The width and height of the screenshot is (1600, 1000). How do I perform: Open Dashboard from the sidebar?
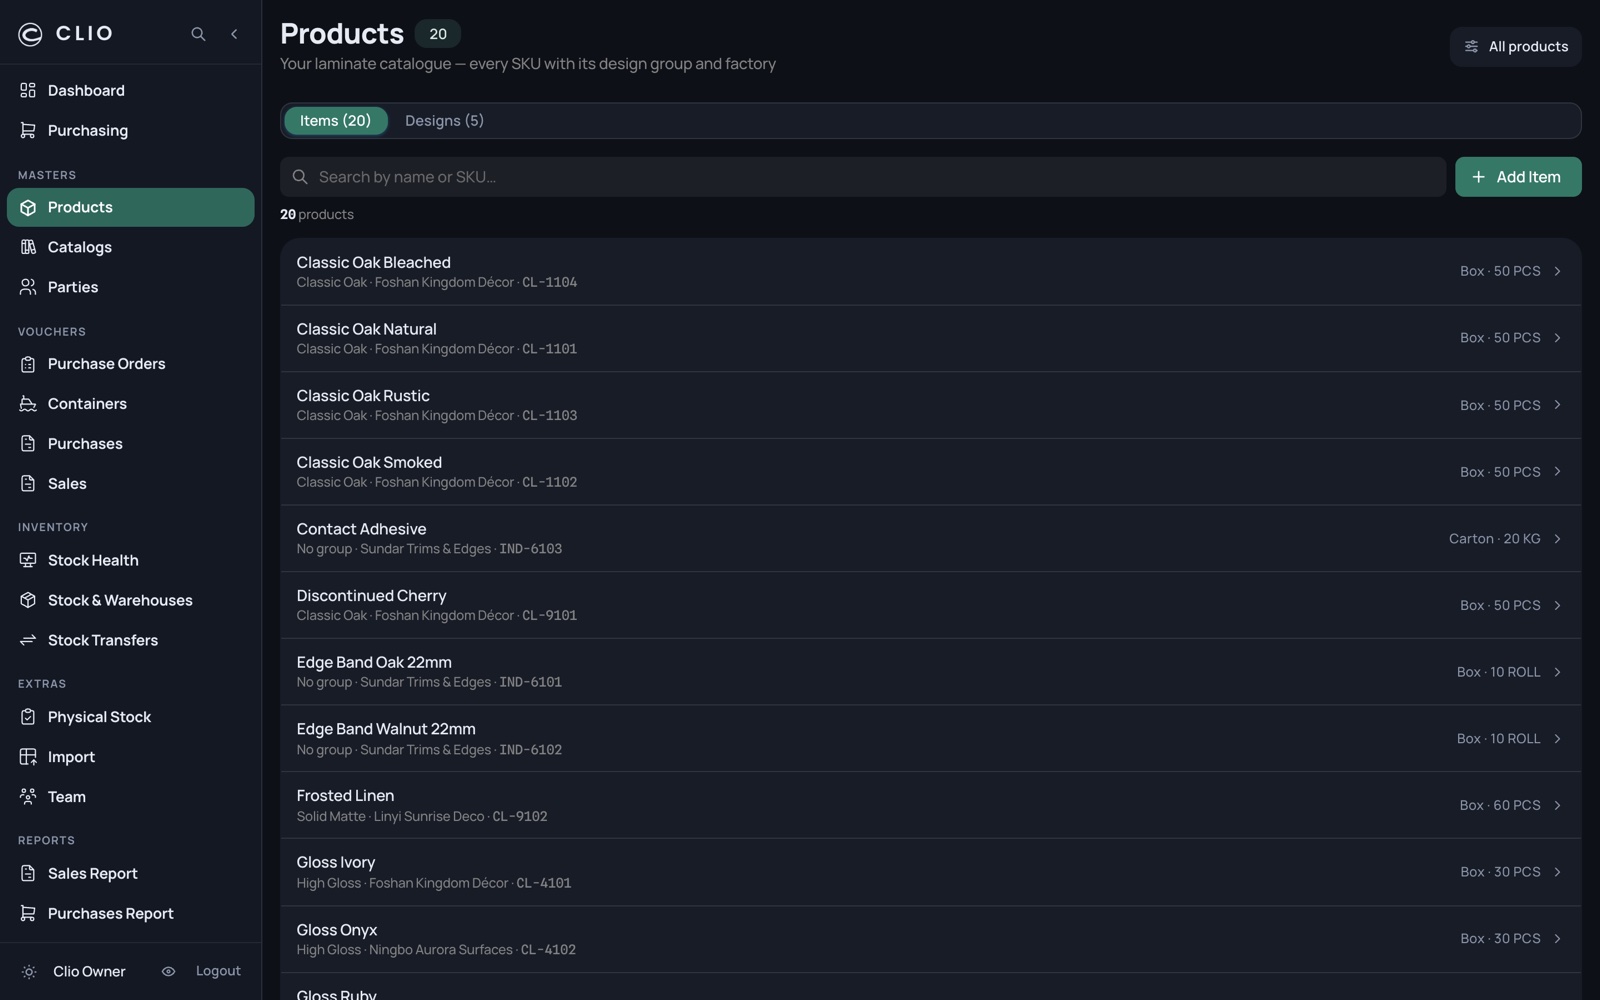click(130, 91)
